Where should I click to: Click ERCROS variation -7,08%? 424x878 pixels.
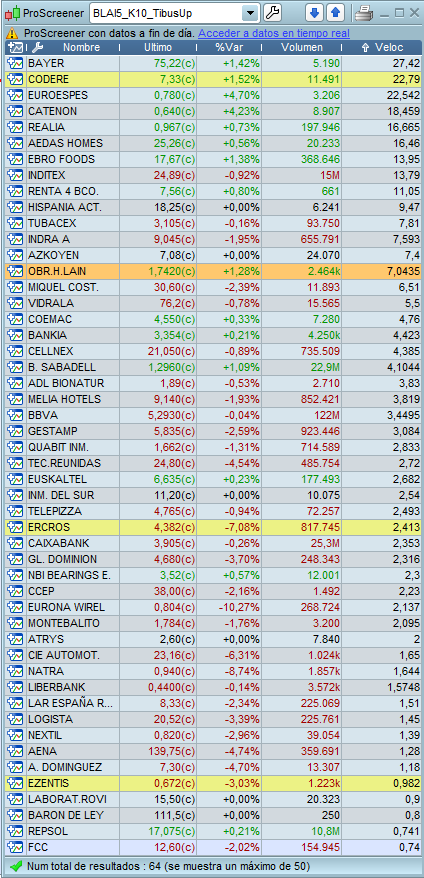(245, 527)
